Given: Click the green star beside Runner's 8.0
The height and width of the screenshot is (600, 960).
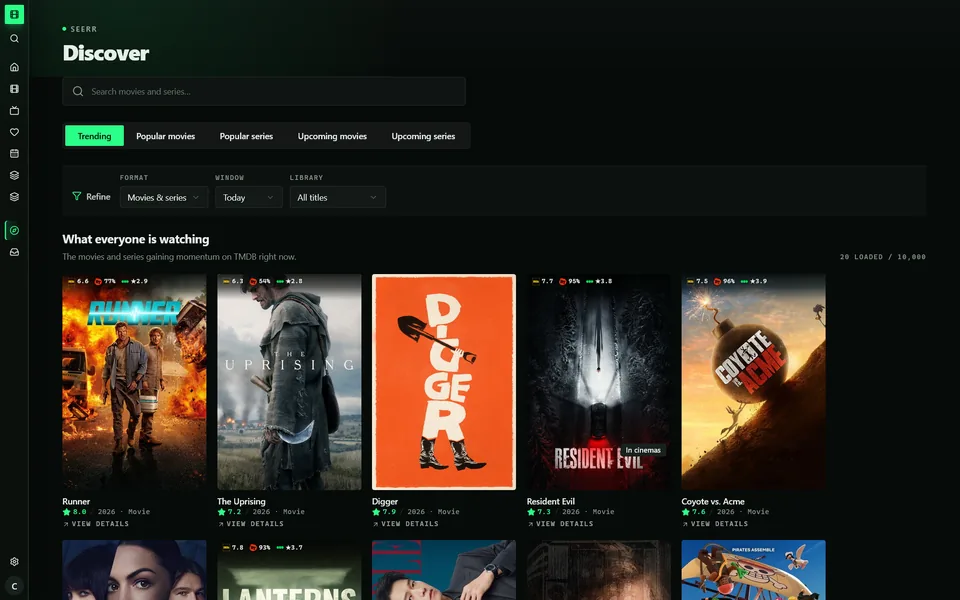Looking at the screenshot, I should click(66, 512).
